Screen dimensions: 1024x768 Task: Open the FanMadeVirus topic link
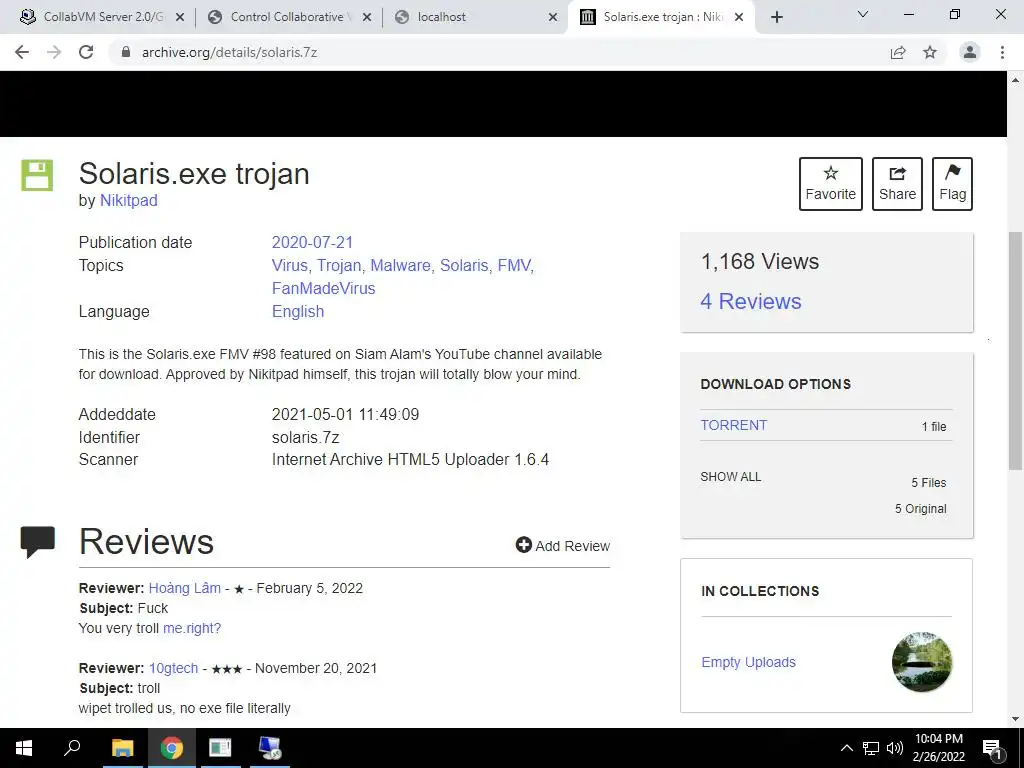tap(323, 288)
